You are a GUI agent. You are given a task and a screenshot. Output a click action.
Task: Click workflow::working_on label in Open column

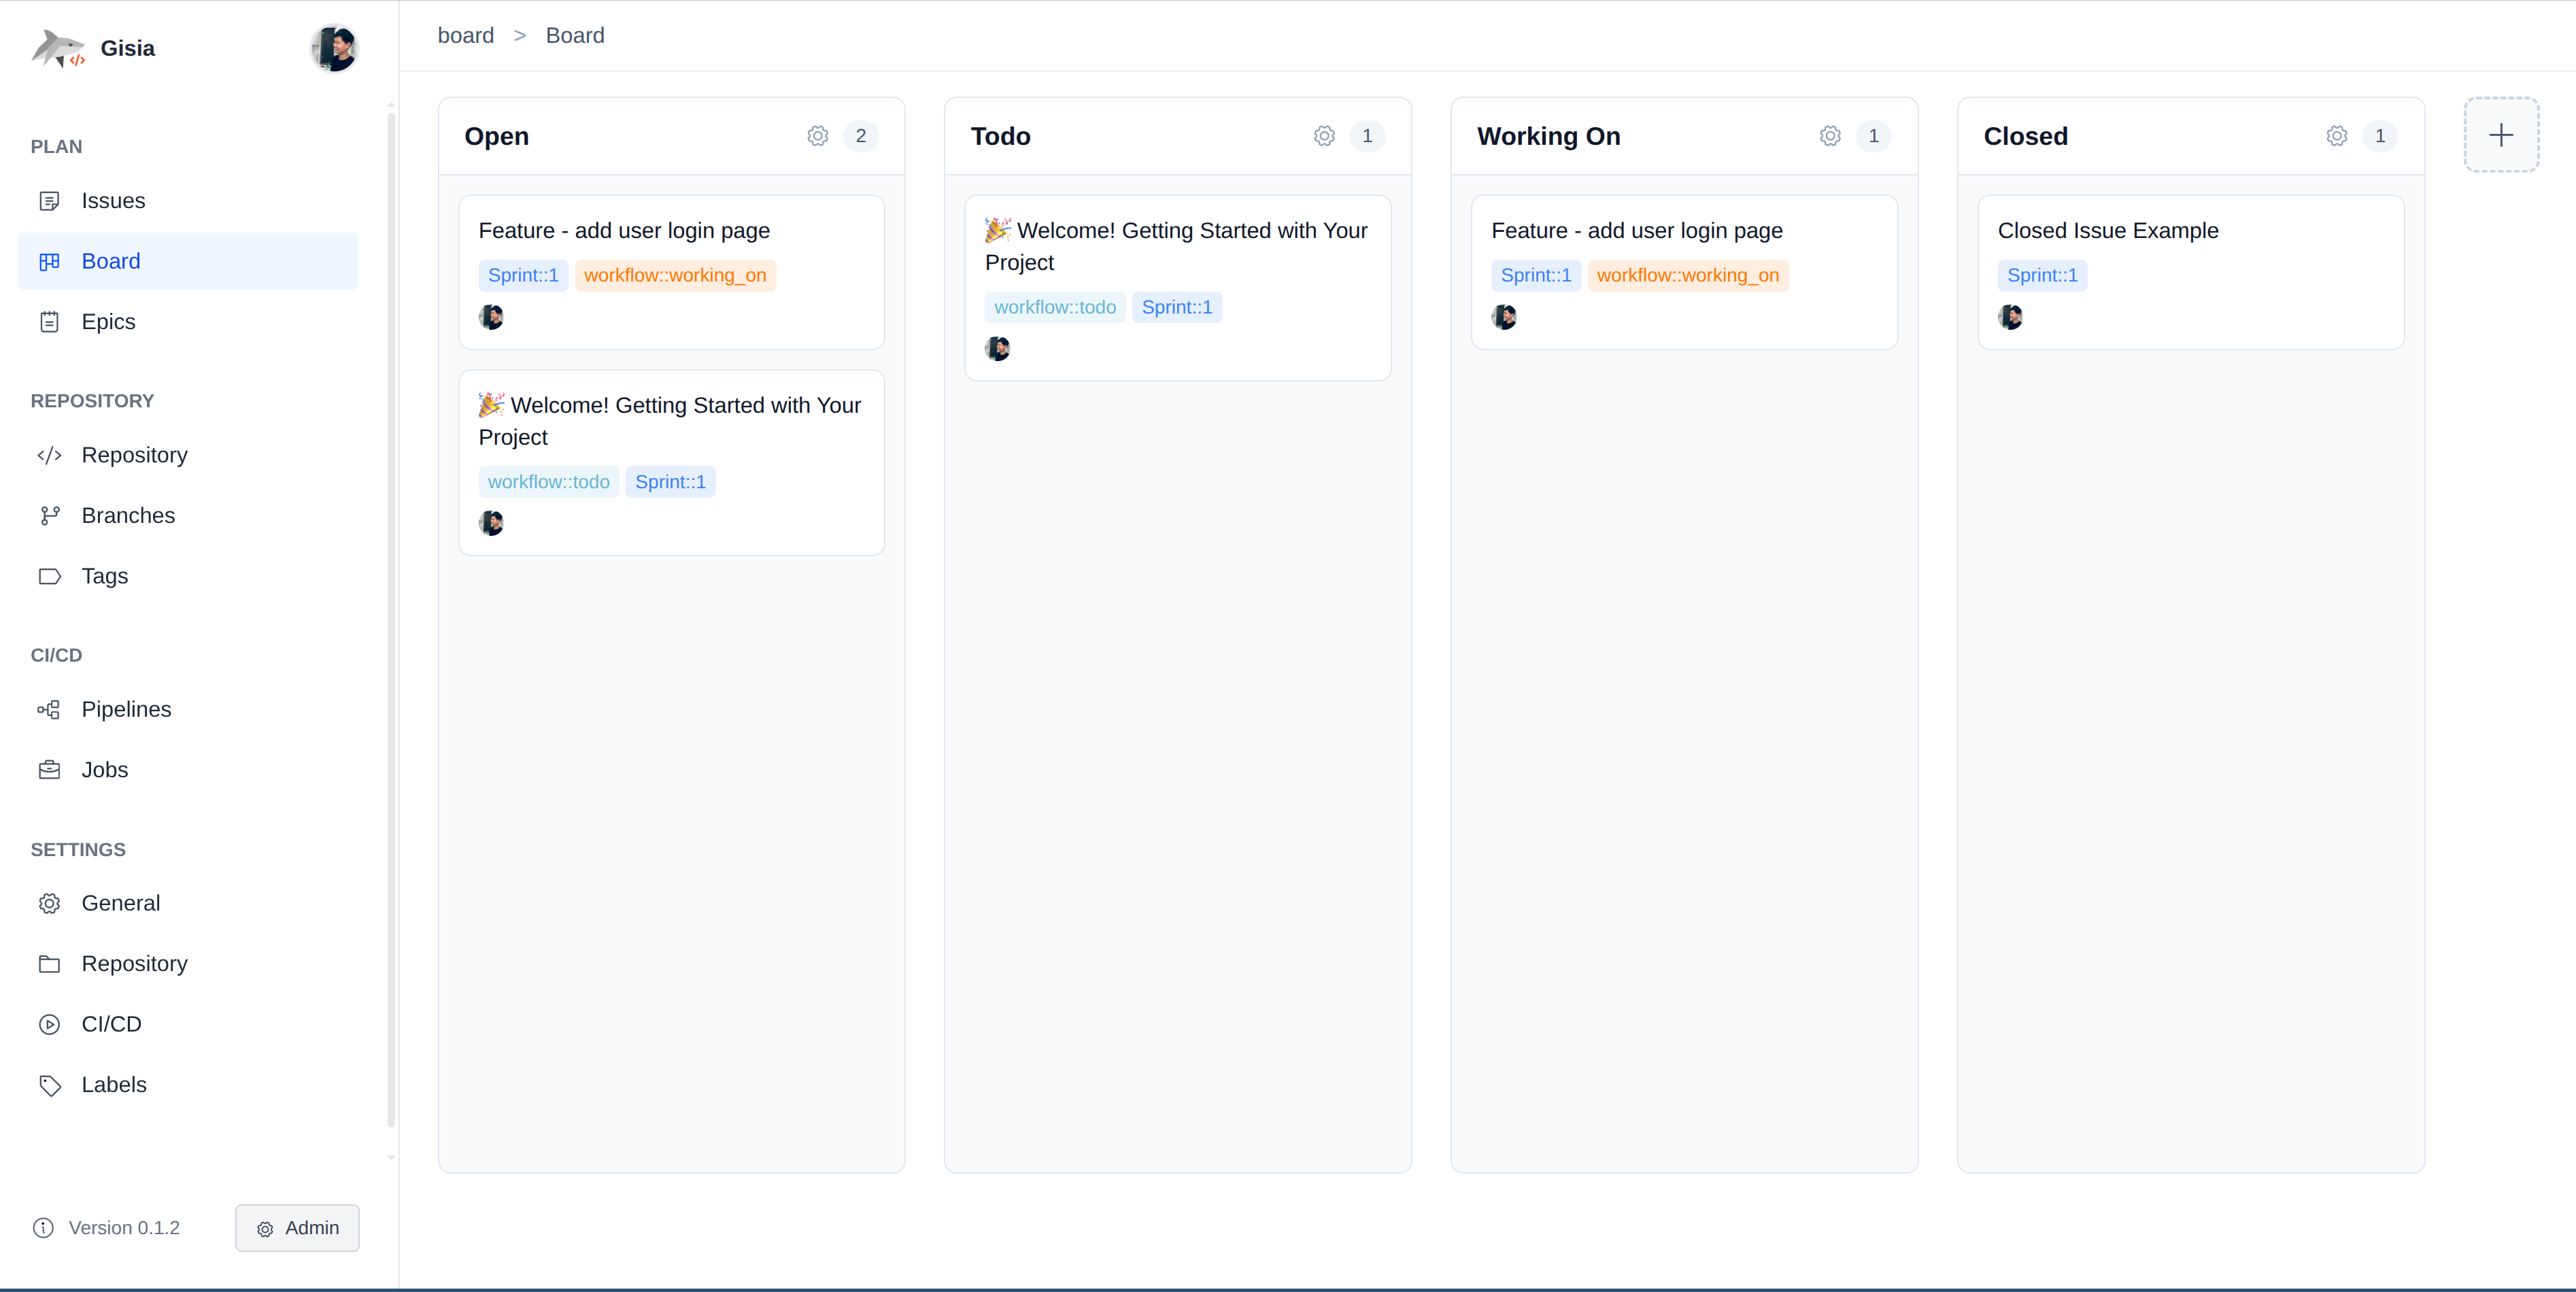(675, 275)
